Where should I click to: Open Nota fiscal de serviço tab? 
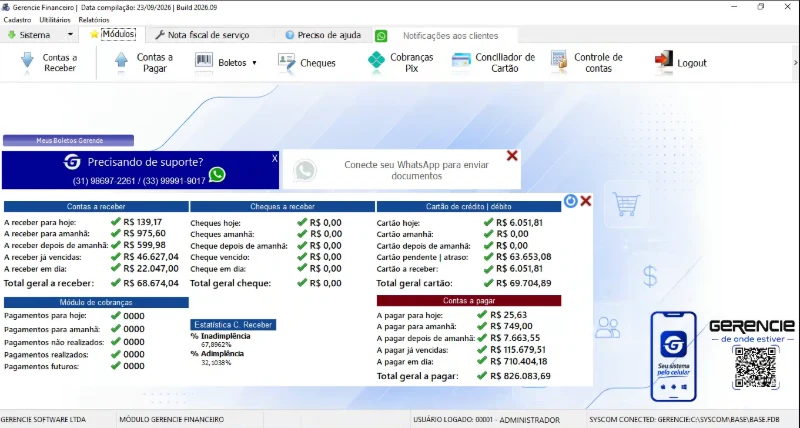point(203,35)
